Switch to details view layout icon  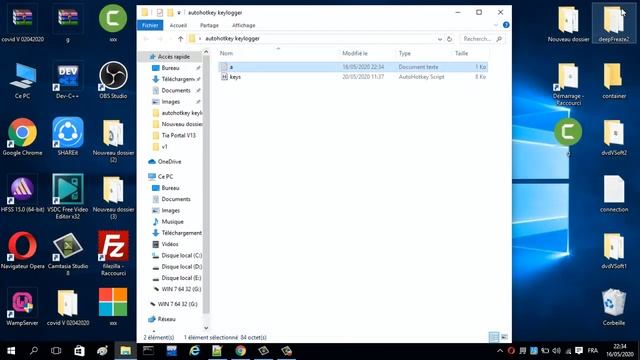pyautogui.click(x=493, y=337)
